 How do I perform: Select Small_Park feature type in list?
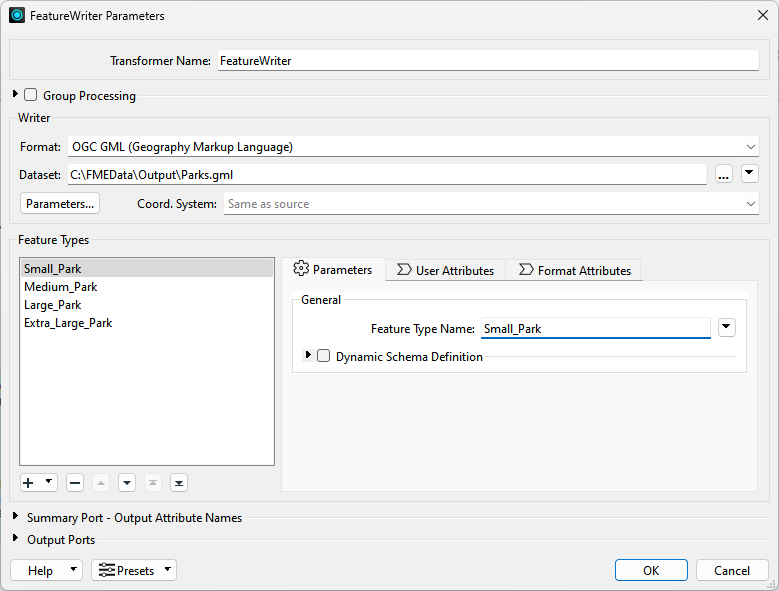coord(147,269)
